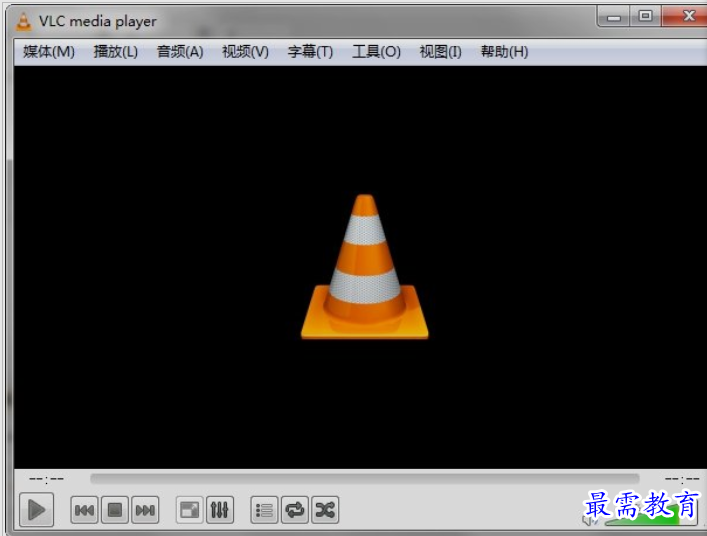The image size is (707, 536).
Task: Skip to the next media track
Action: [x=145, y=510]
